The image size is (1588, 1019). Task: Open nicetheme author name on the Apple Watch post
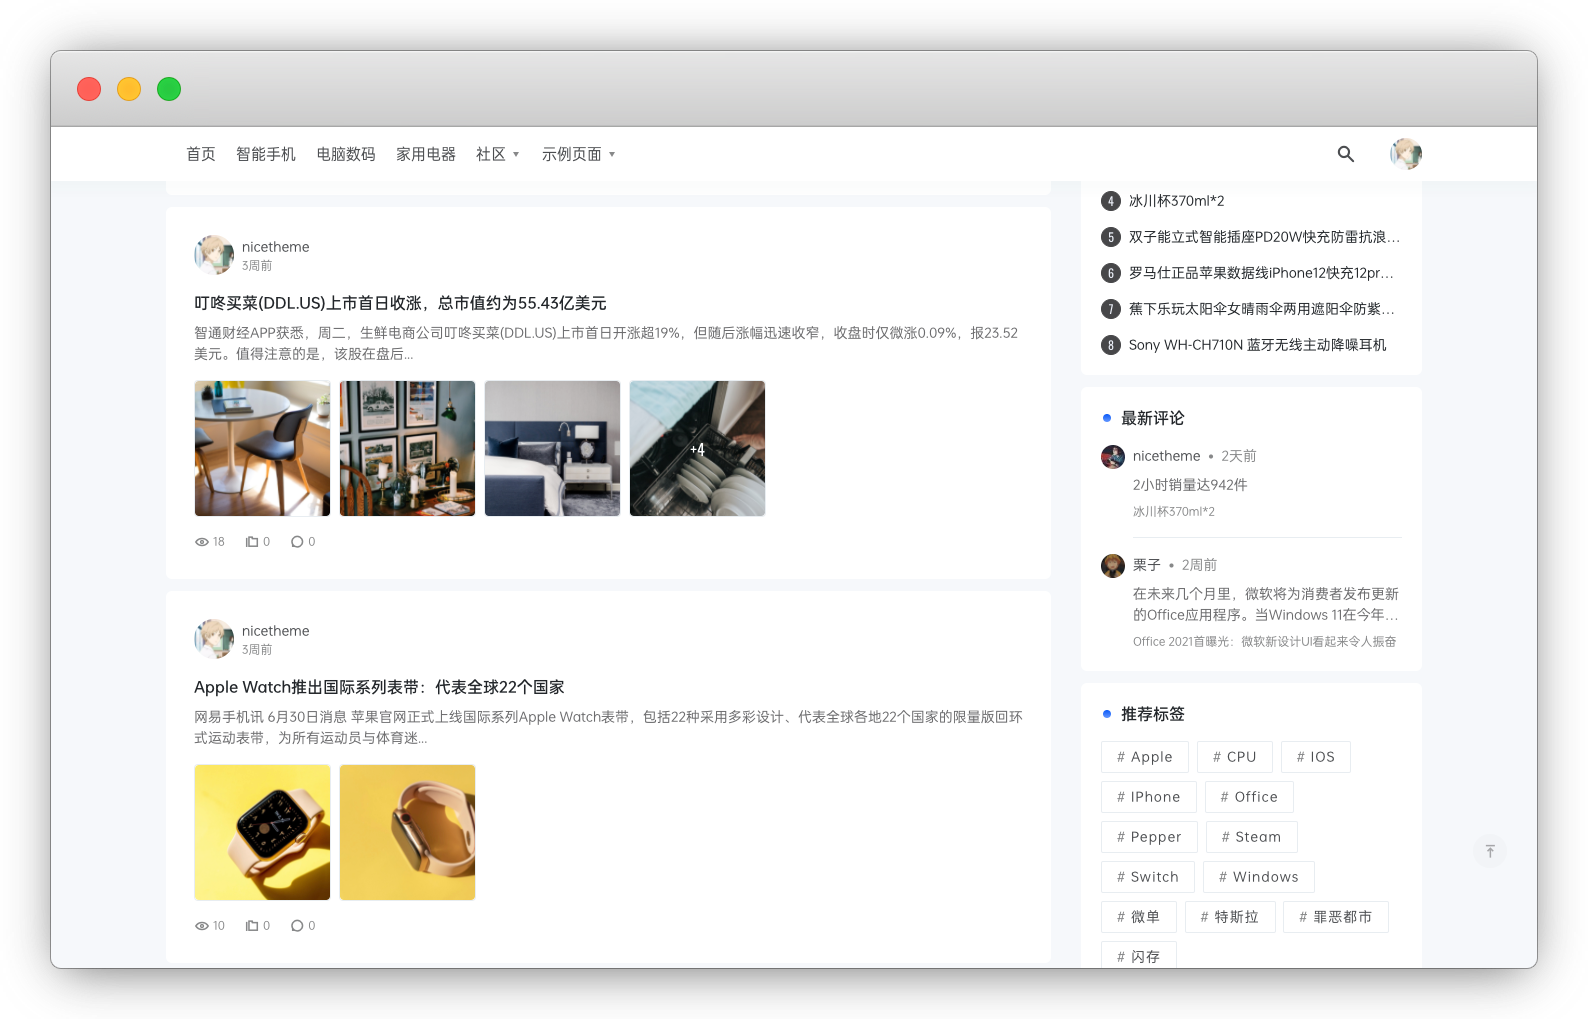[275, 631]
